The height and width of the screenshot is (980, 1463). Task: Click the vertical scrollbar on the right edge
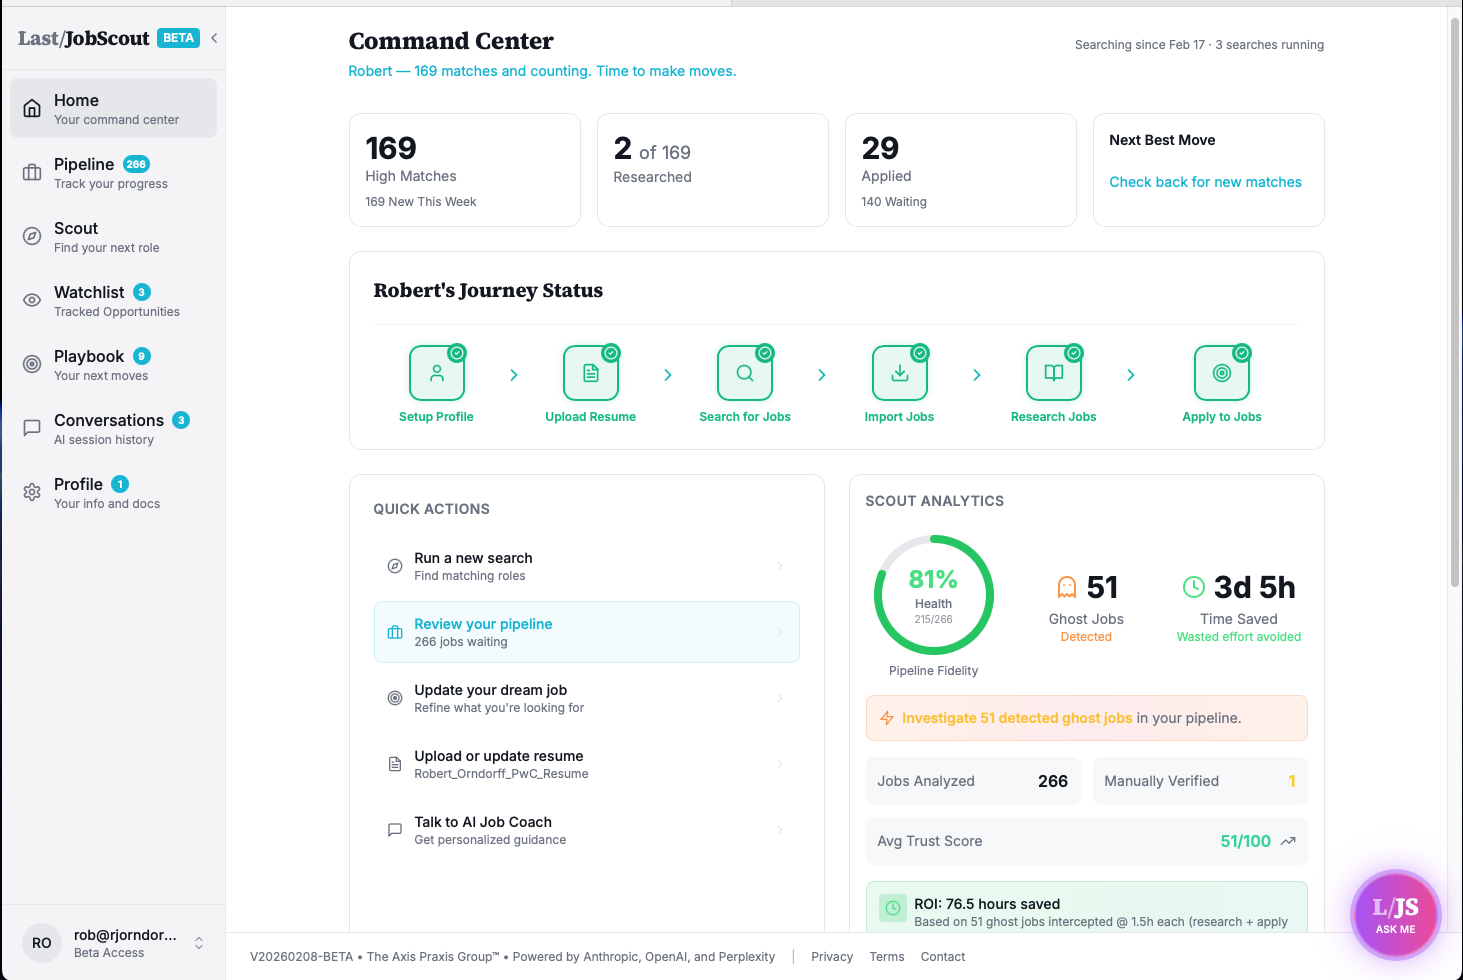(1455, 300)
